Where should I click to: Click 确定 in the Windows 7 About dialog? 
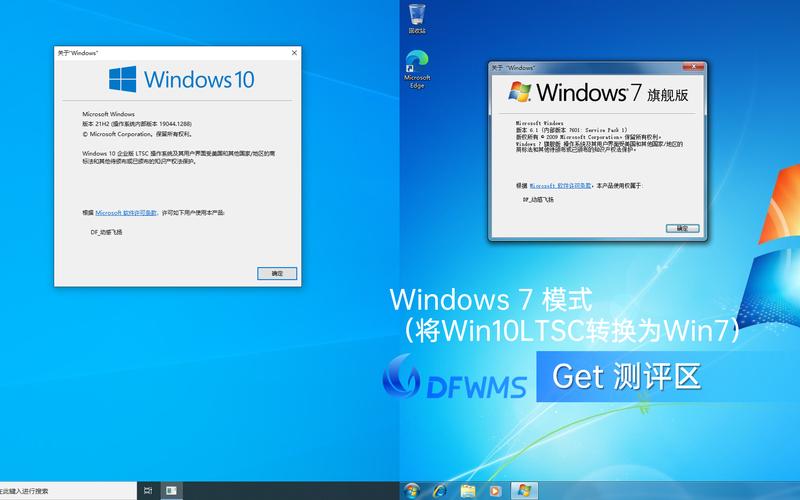(682, 228)
